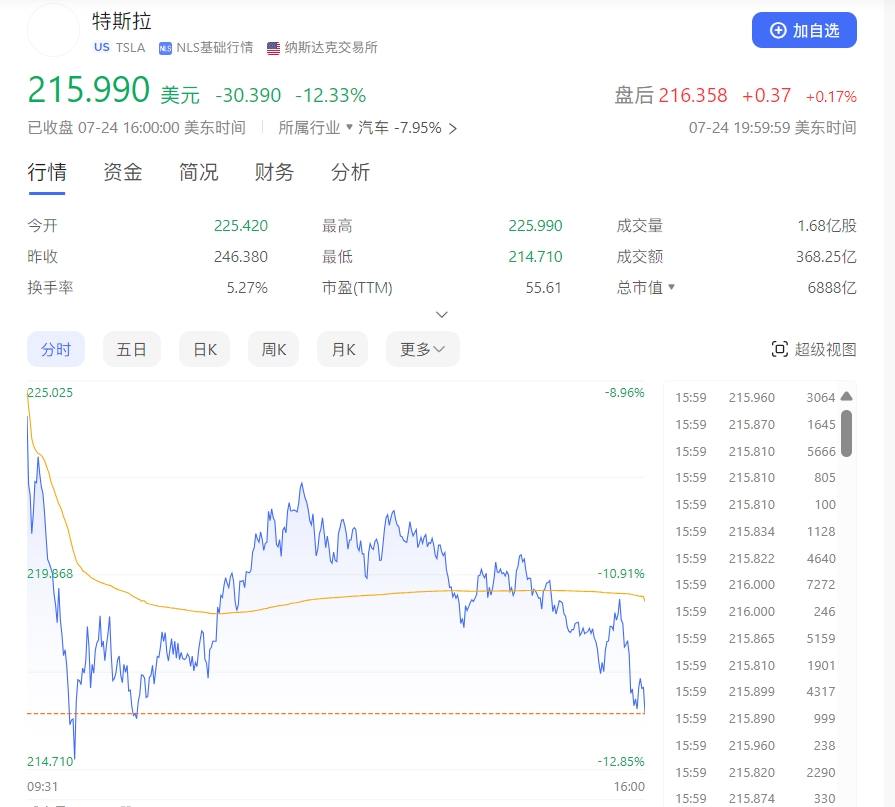Click the 成交额 value 368.25亿
Viewport: 895px width, 807px height.
coord(827,257)
